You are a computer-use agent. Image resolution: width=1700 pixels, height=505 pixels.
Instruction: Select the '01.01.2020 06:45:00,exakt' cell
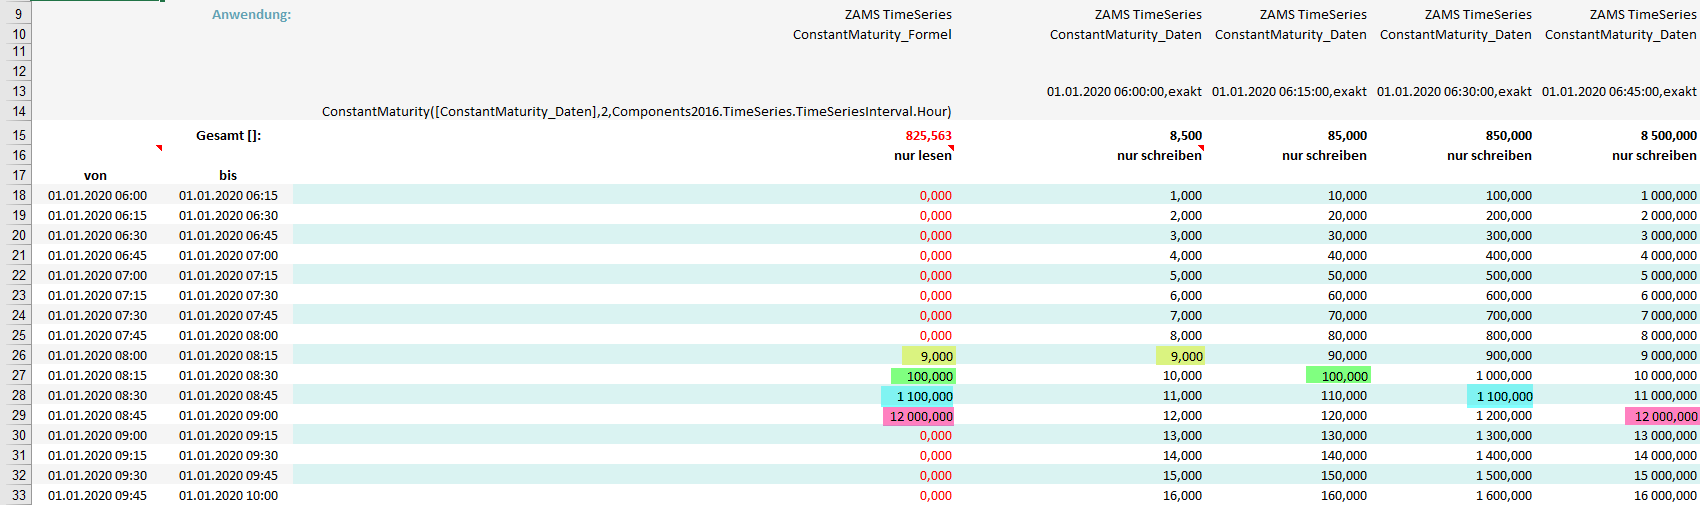click(1618, 91)
